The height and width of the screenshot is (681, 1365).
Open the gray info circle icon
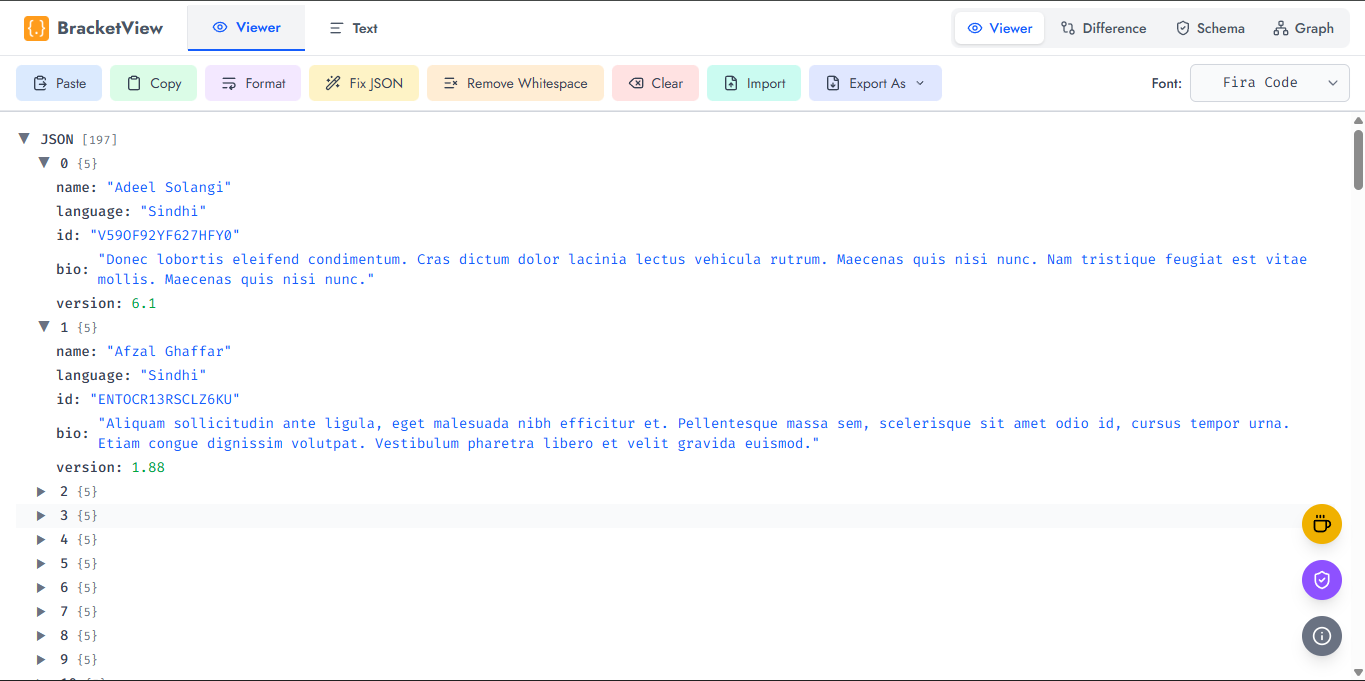click(1321, 636)
